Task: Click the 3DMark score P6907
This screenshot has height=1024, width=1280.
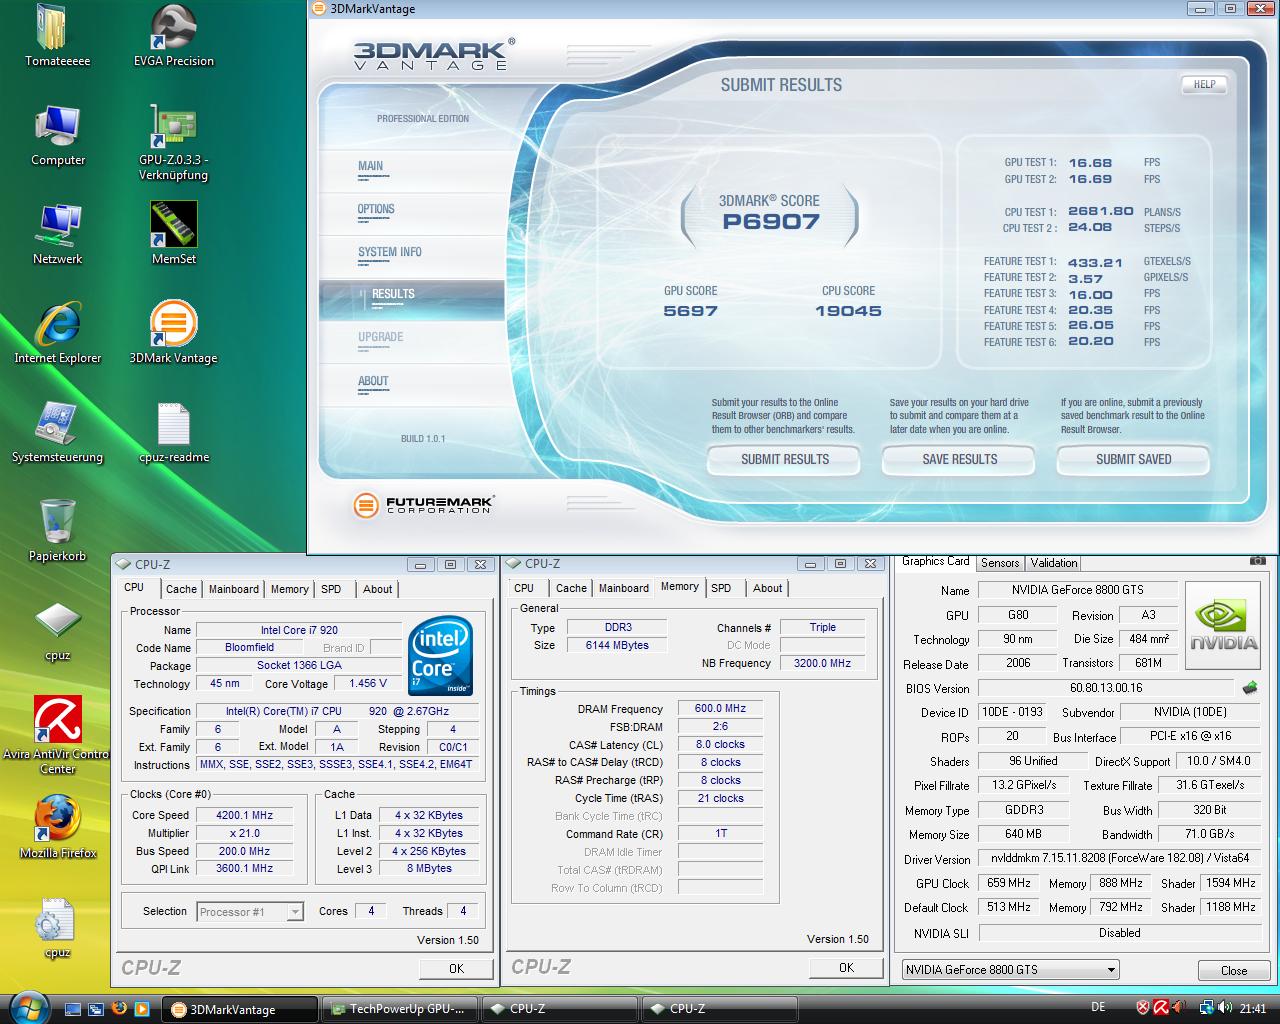Action: click(770, 222)
